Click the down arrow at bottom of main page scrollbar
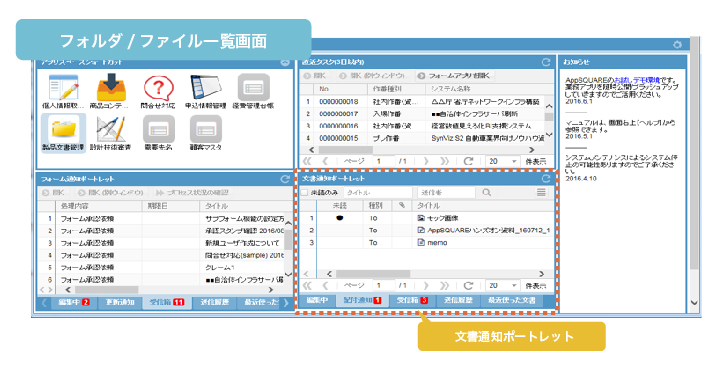 [694, 302]
